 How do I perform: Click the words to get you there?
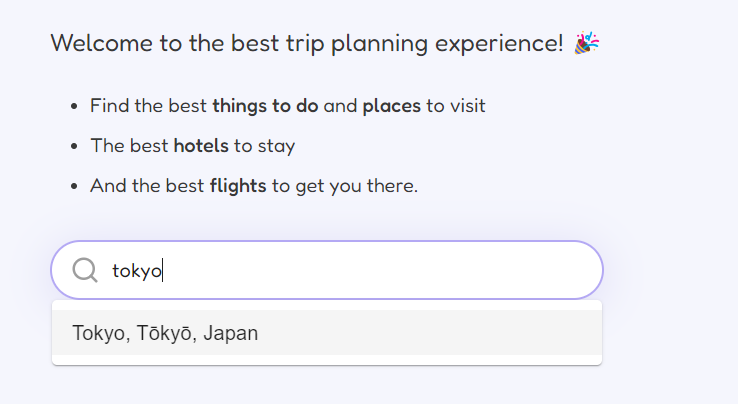tap(345, 186)
